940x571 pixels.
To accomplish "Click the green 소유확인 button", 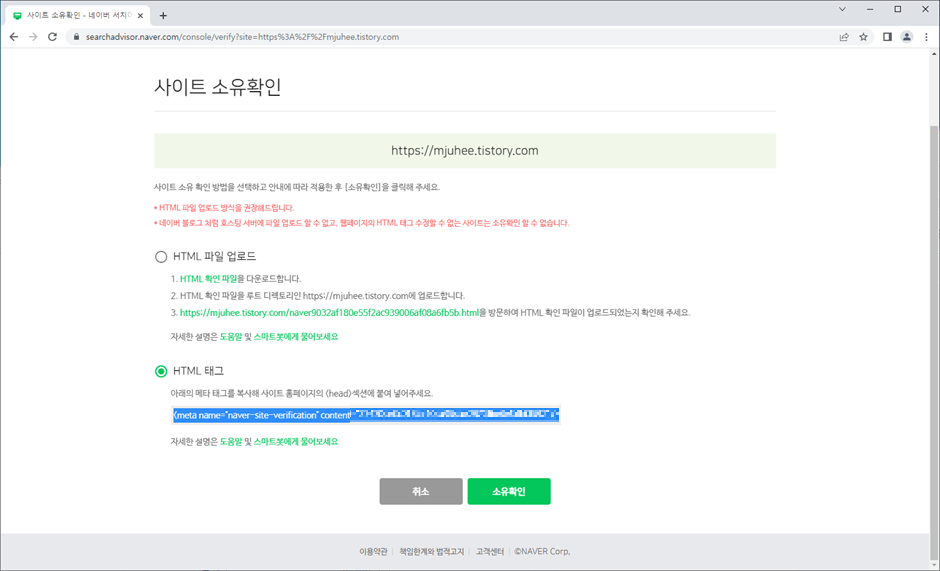I will click(509, 491).
